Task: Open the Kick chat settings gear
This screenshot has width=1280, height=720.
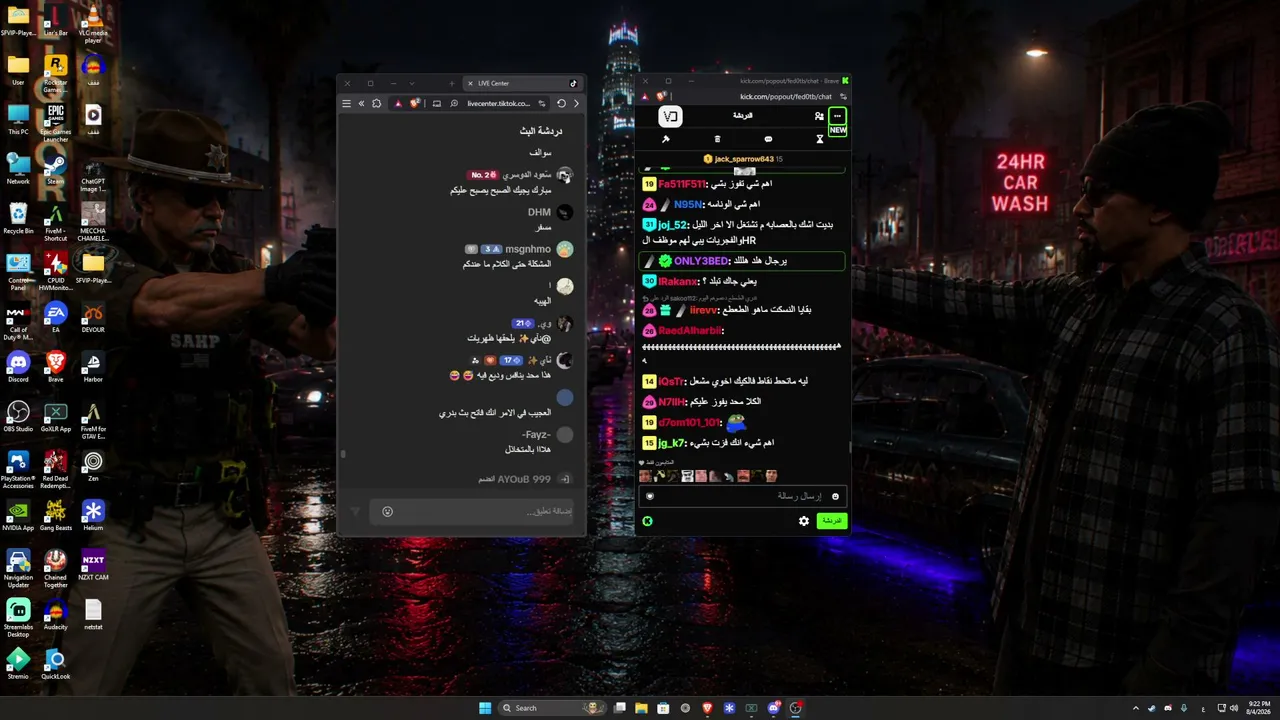Action: point(804,521)
